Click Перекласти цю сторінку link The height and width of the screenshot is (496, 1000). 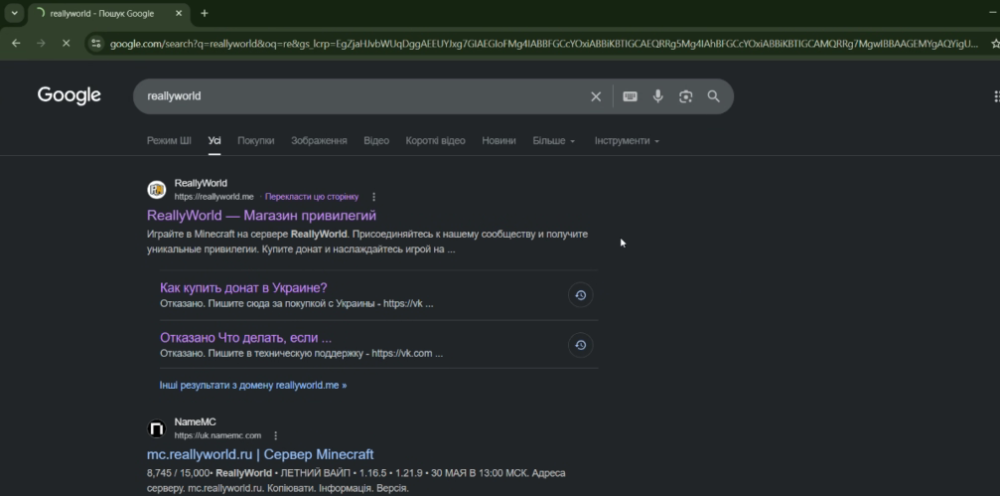coord(312,197)
